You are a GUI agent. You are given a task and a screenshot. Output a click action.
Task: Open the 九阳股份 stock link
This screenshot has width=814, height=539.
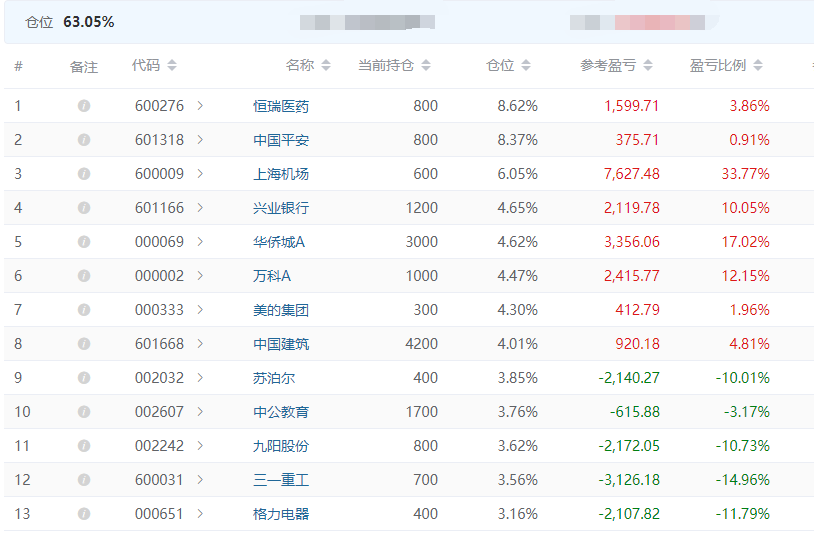click(281, 446)
